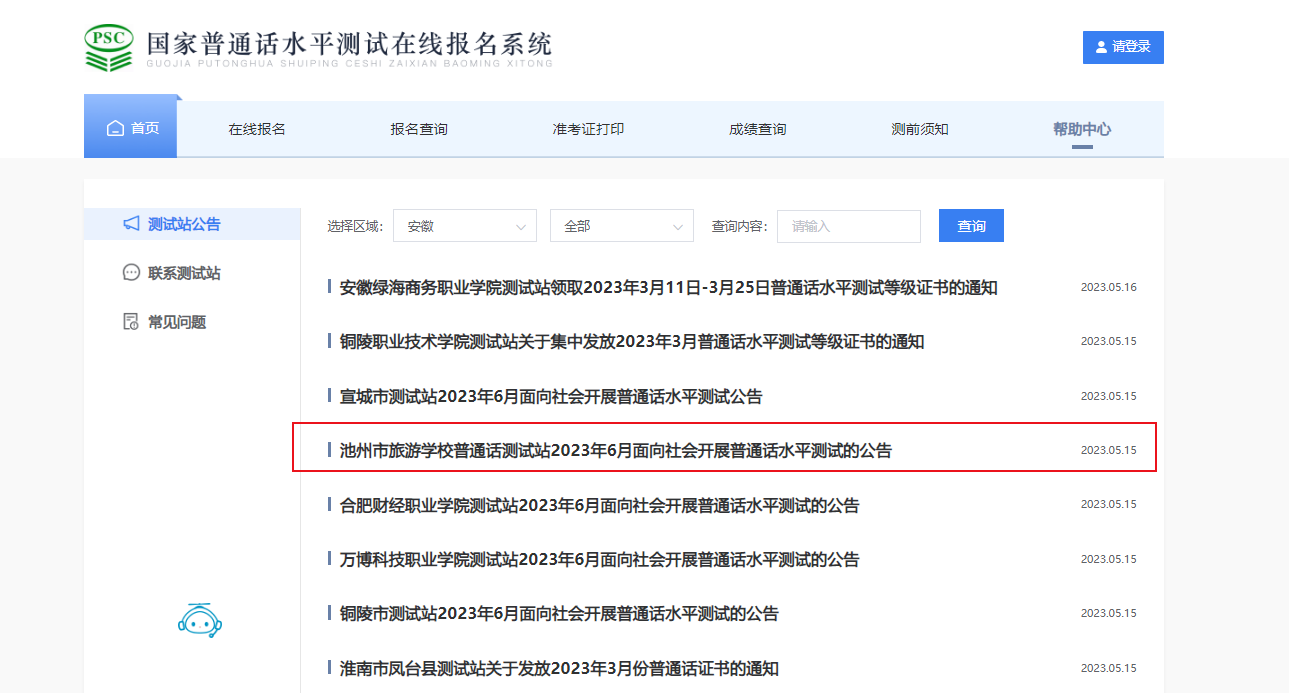Viewport: 1289px width, 693px height.
Task: Click the PSC logo icon
Action: click(x=109, y=46)
